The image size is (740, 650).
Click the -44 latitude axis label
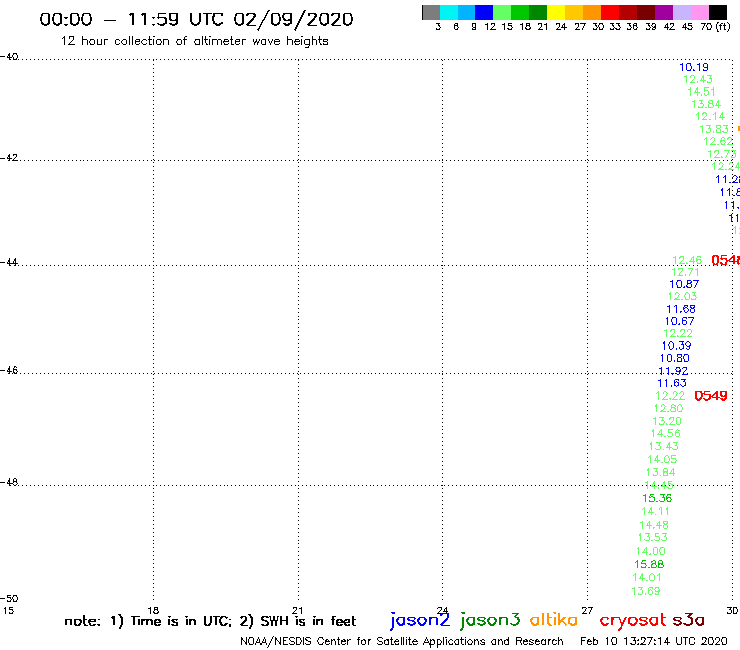[9, 263]
